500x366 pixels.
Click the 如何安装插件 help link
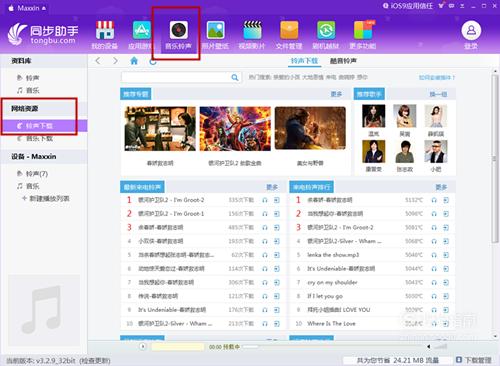(x=436, y=78)
